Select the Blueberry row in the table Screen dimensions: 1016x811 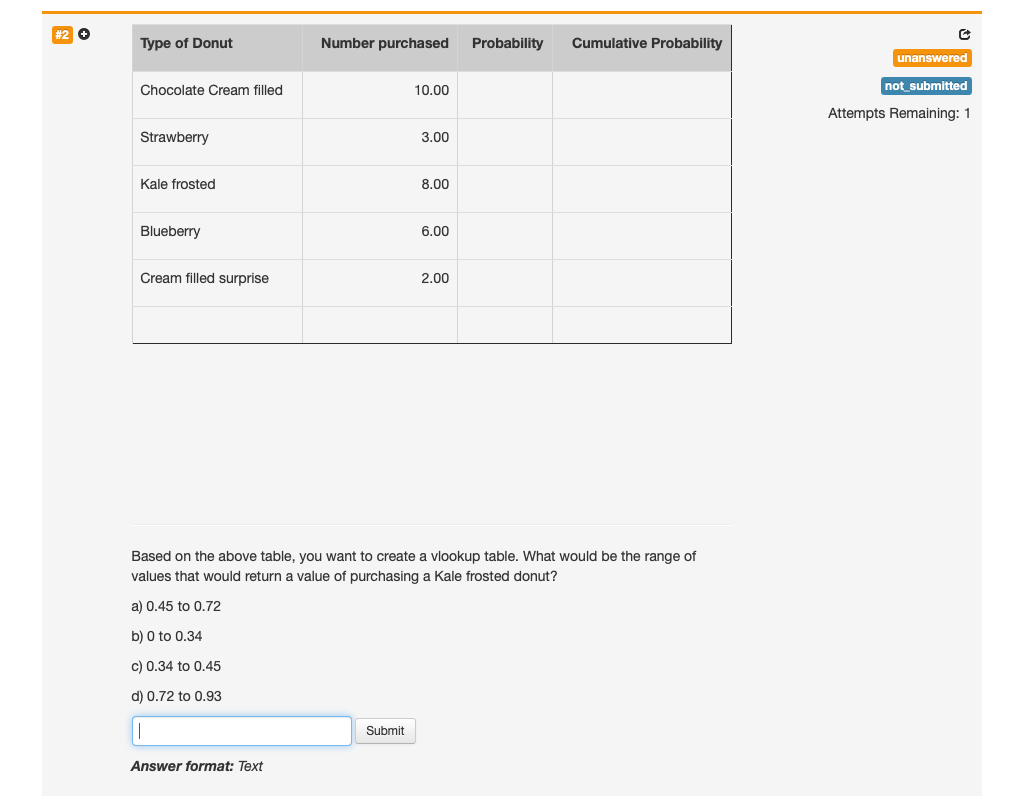click(x=170, y=231)
